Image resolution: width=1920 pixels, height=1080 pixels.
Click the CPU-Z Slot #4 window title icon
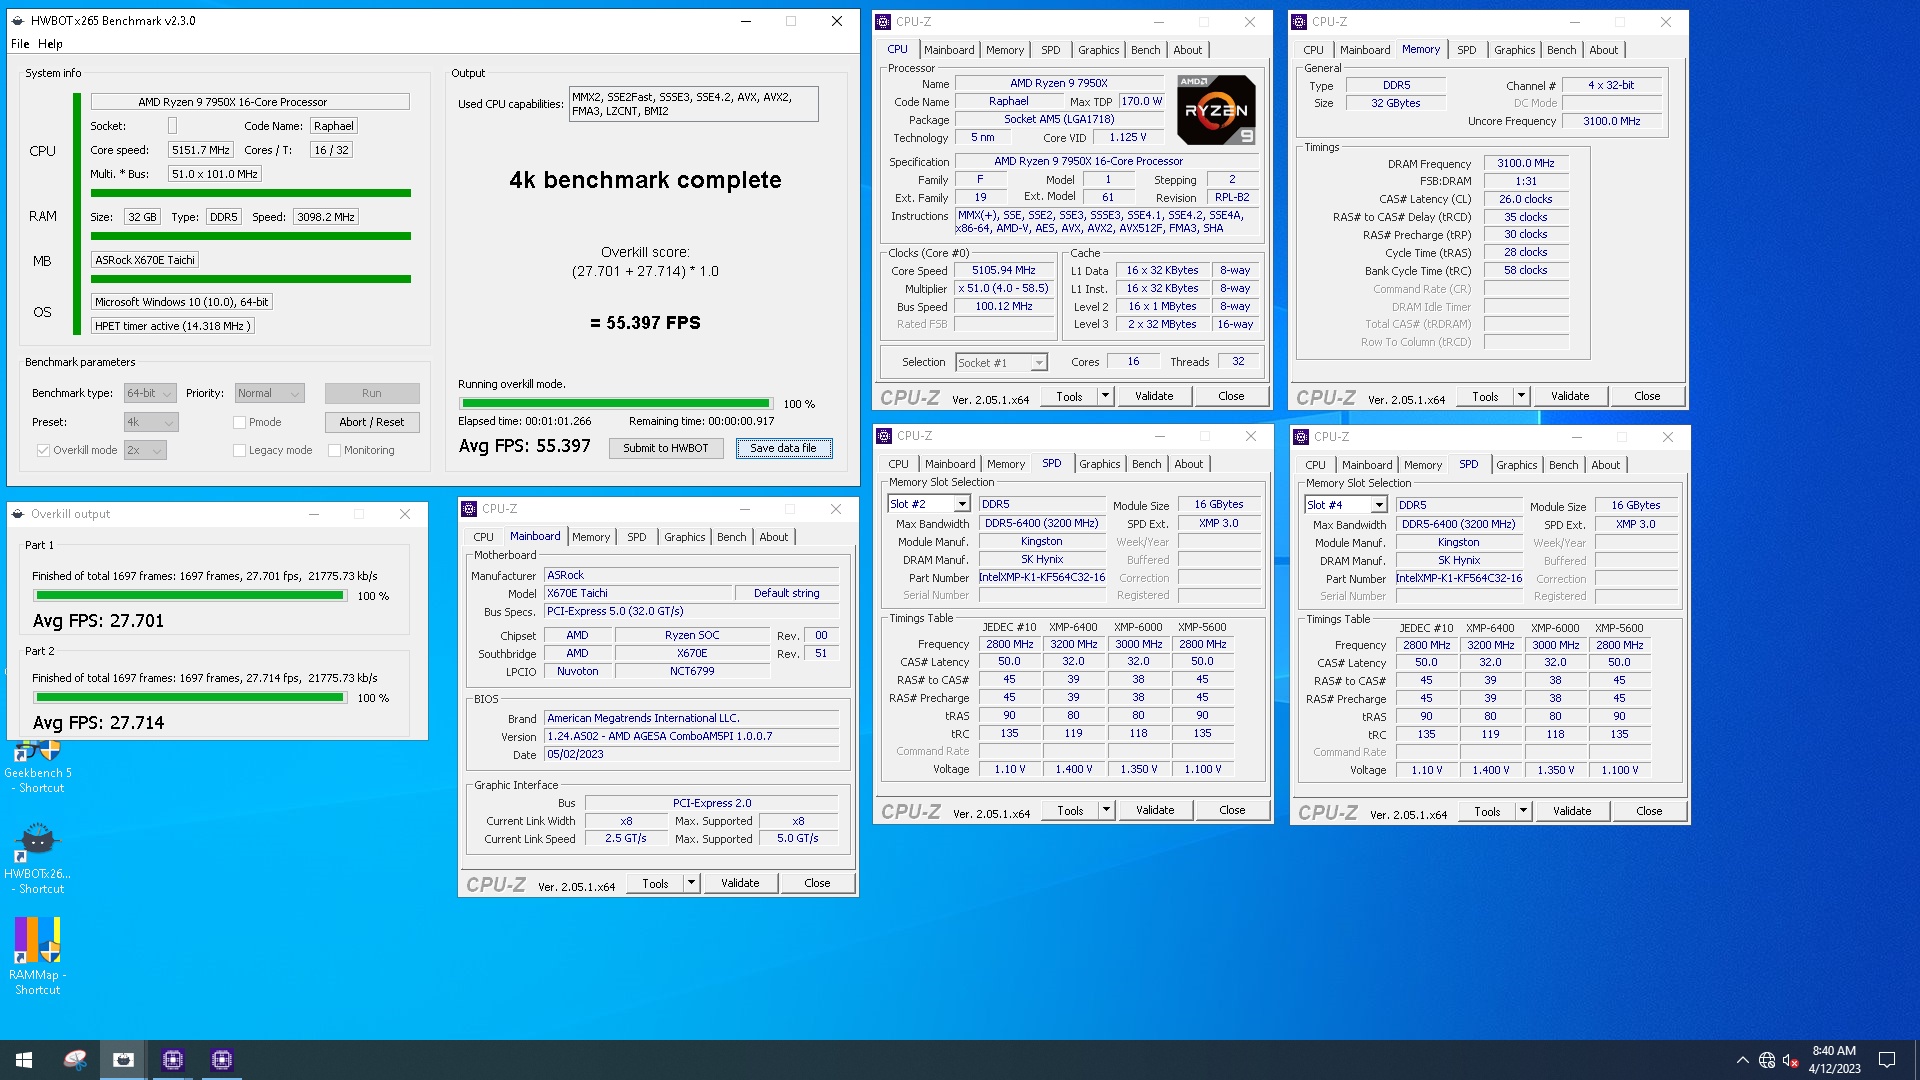point(1301,437)
